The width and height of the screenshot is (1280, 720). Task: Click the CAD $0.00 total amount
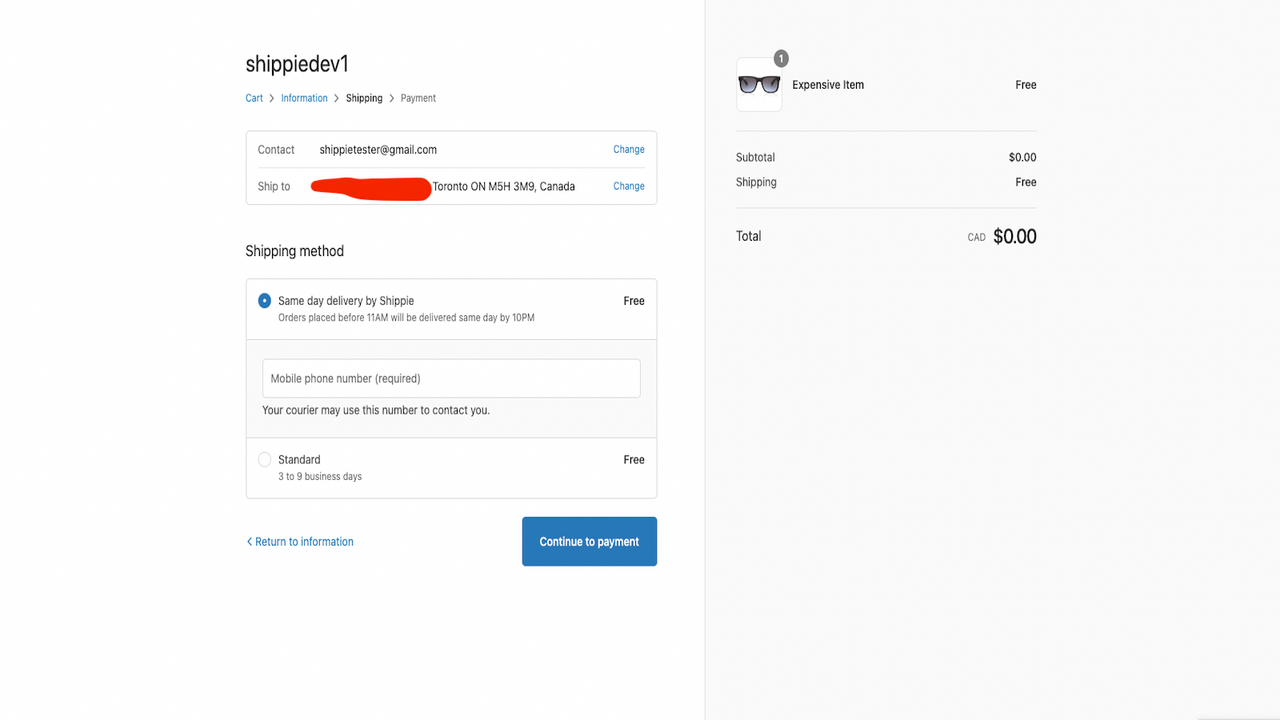[1001, 236]
